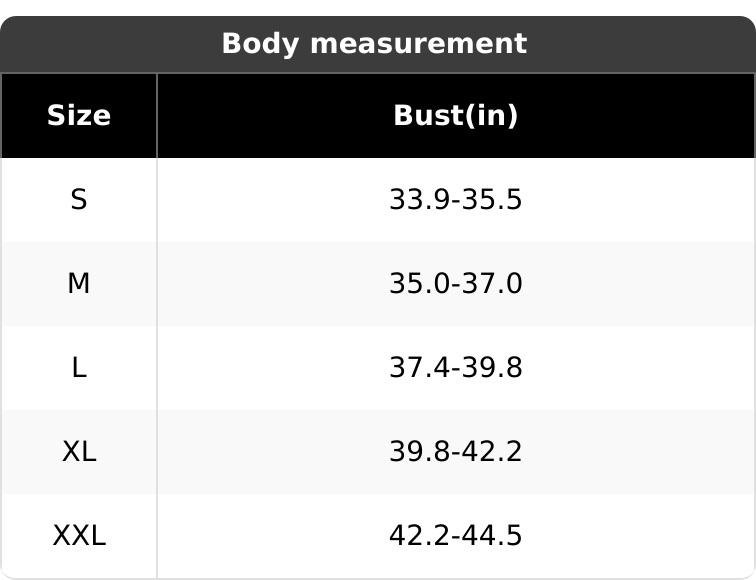
Task: Select the Bust(in) column header
Action: tap(455, 116)
